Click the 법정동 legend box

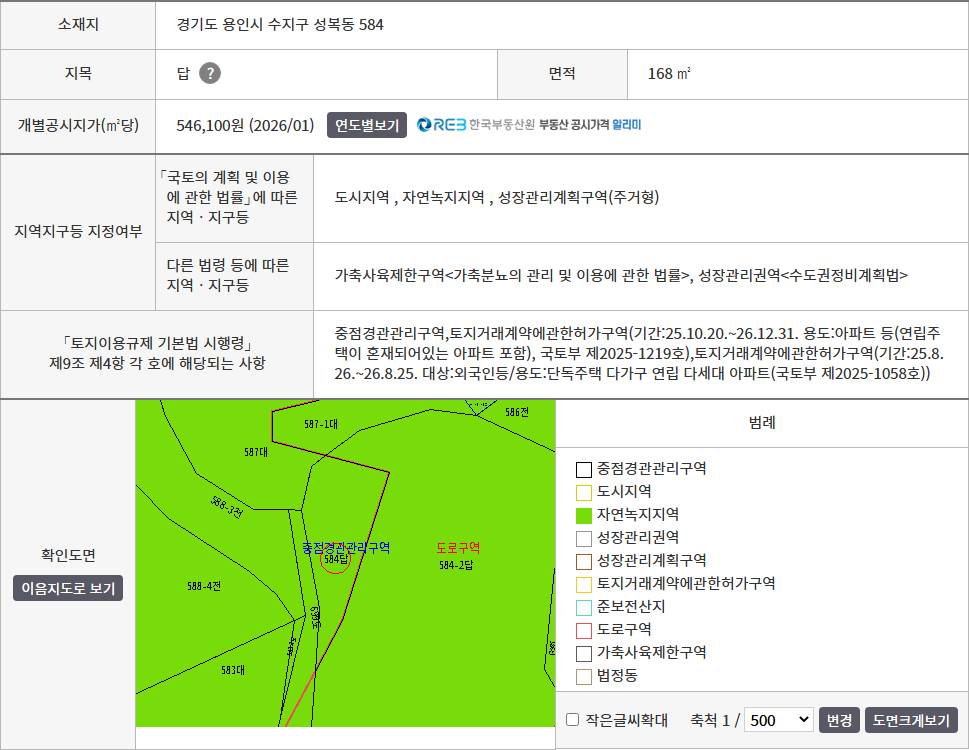[583, 676]
